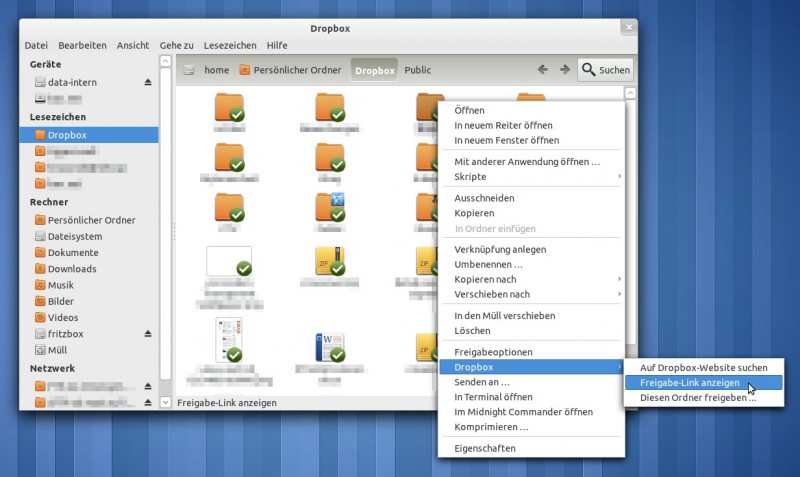Image resolution: width=800 pixels, height=477 pixels.
Task: Open Downloads in the sidebar
Action: pyautogui.click(x=72, y=269)
